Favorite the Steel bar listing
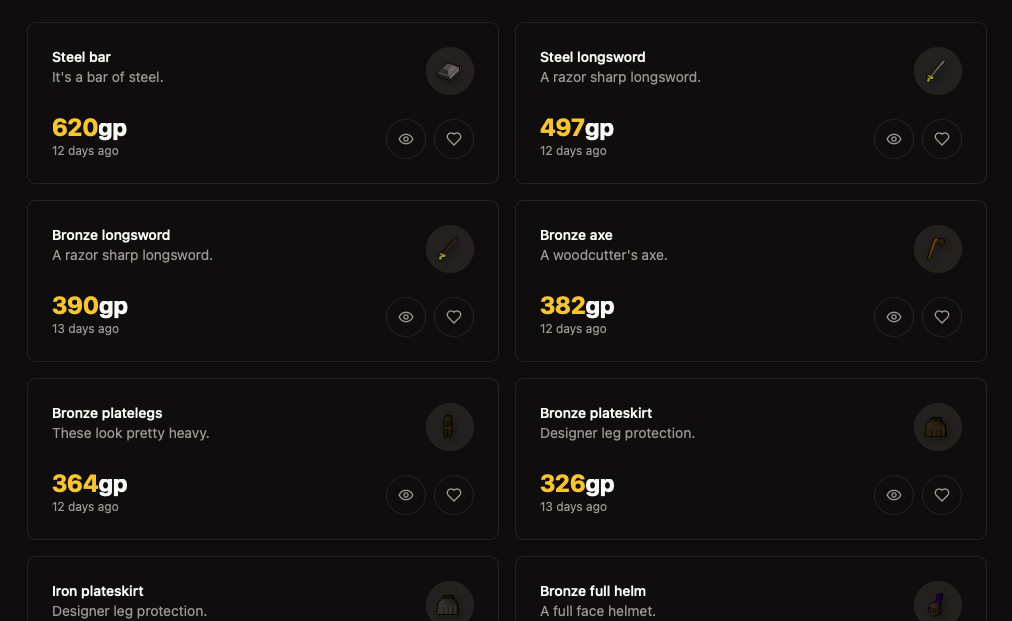Screen dimensions: 1012x621 [454, 139]
